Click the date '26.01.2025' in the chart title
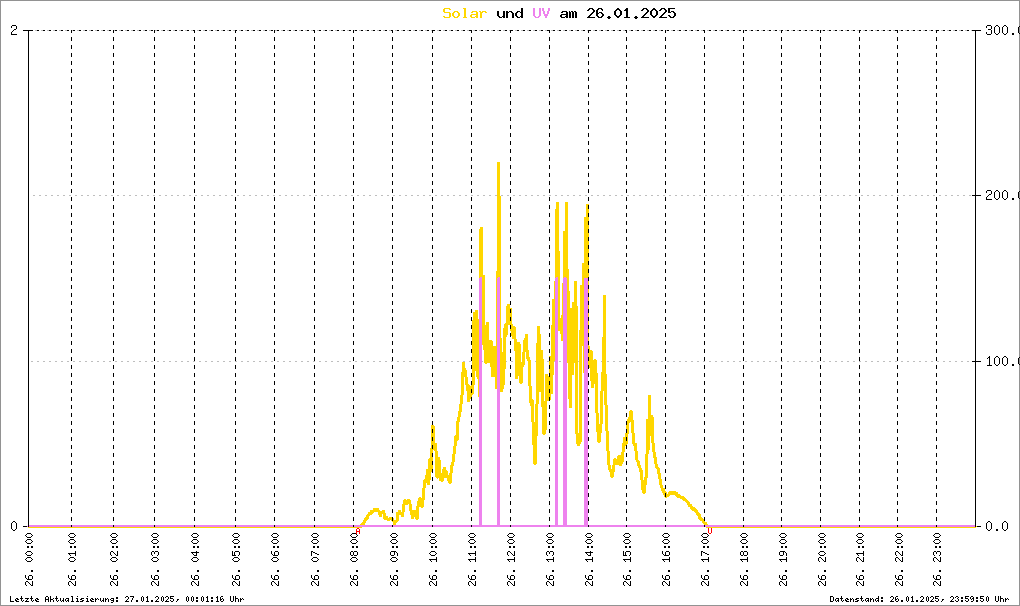 [x=631, y=13]
